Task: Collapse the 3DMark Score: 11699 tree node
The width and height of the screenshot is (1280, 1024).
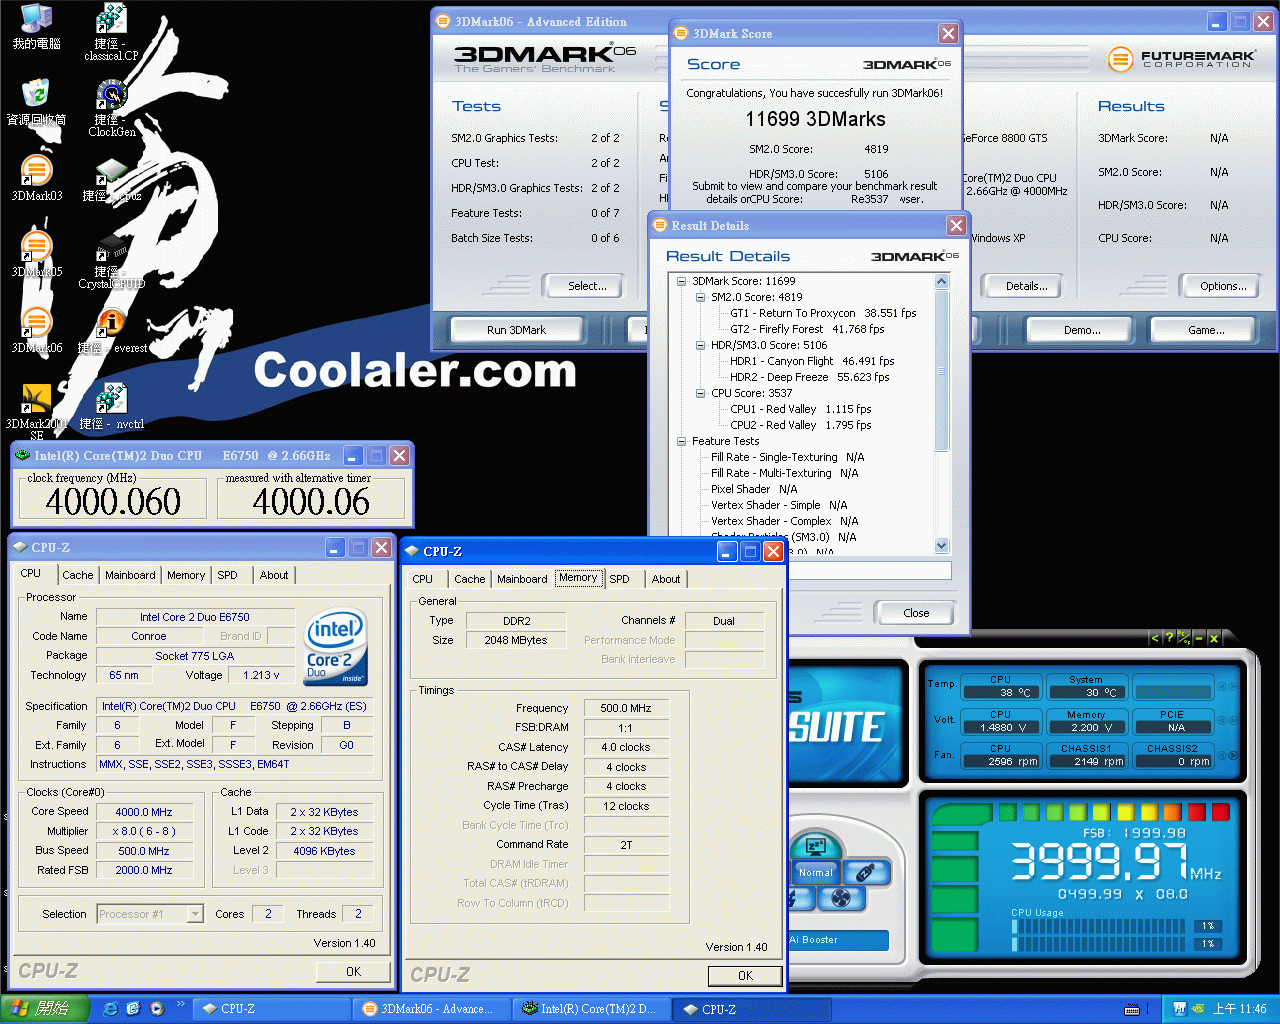Action: [681, 281]
